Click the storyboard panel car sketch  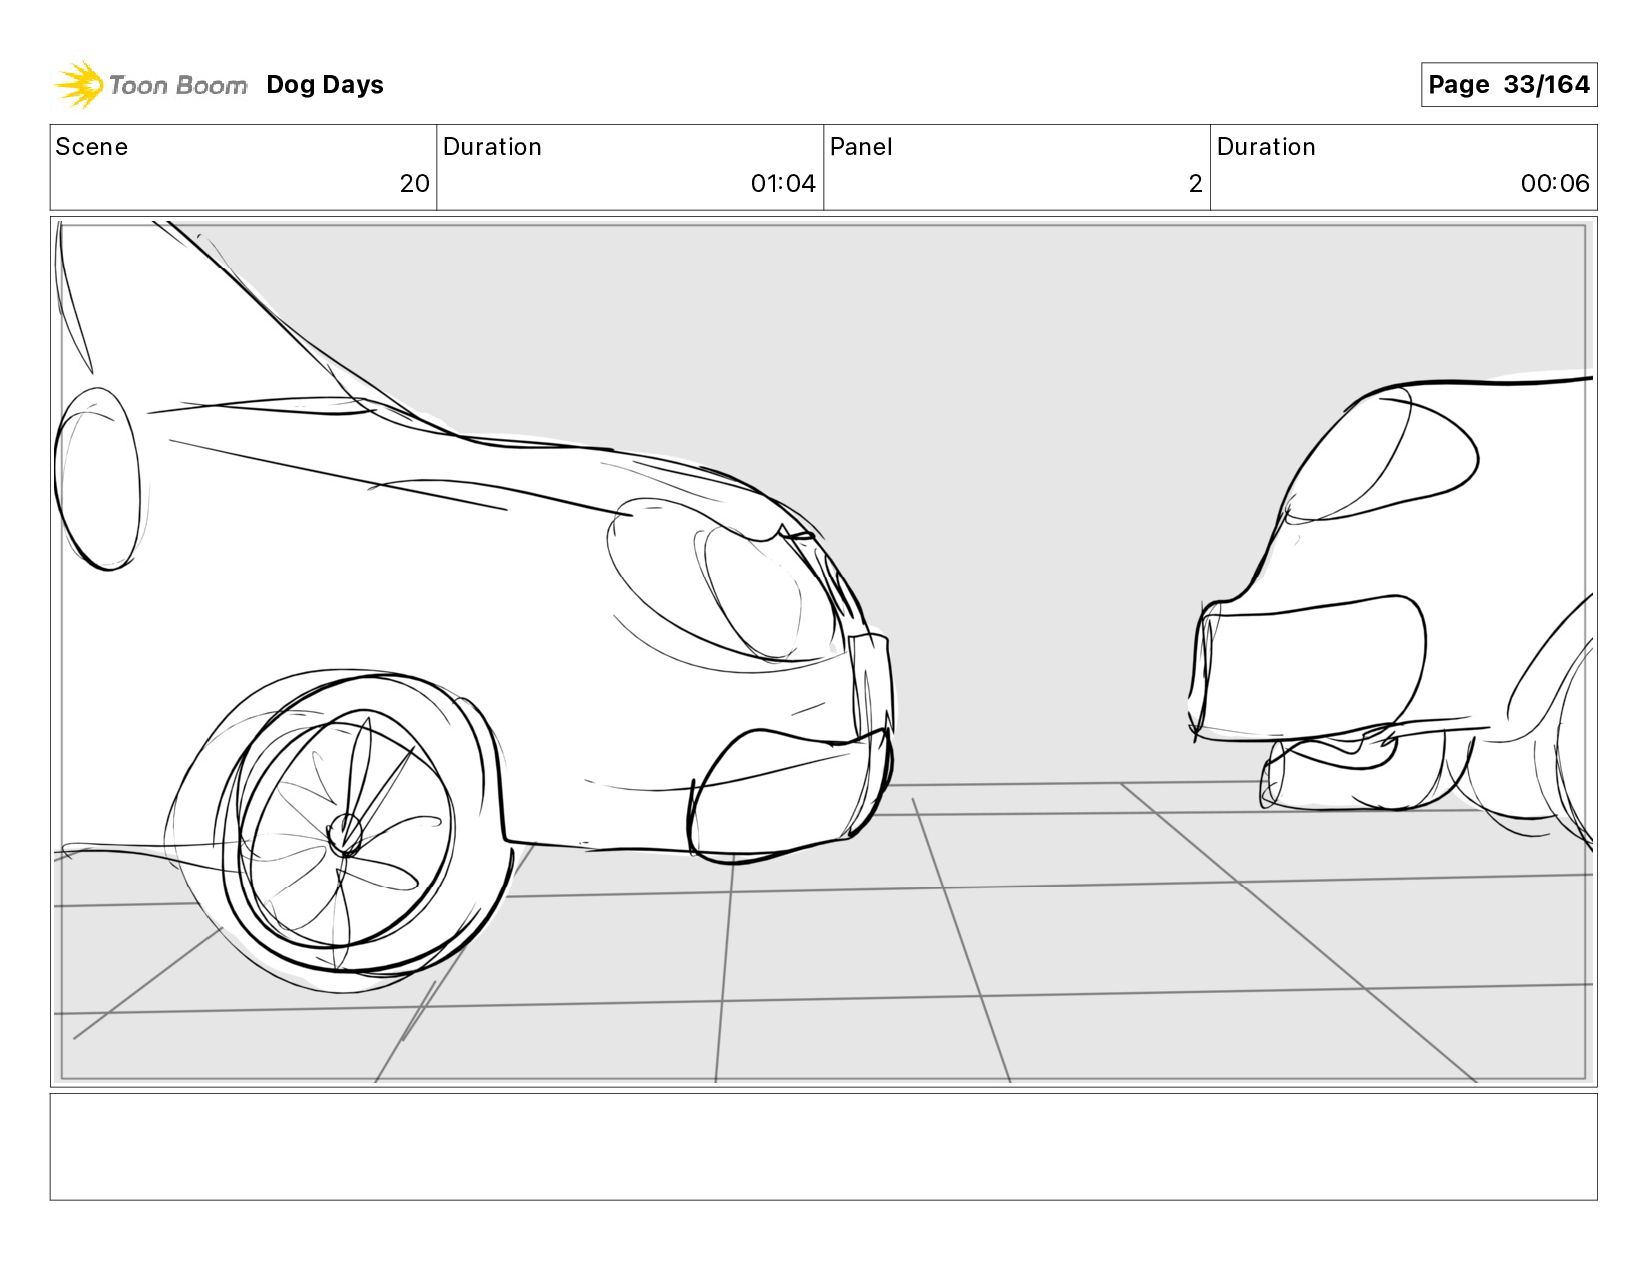tap(824, 652)
